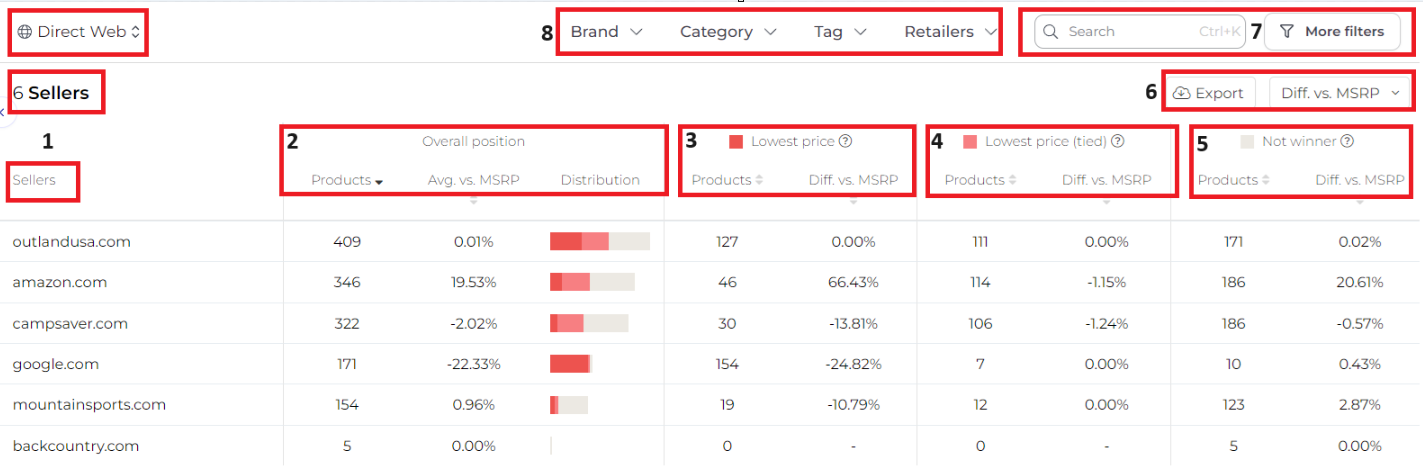The image size is (1423, 474).
Task: Focus the Search input field
Action: click(x=1130, y=32)
